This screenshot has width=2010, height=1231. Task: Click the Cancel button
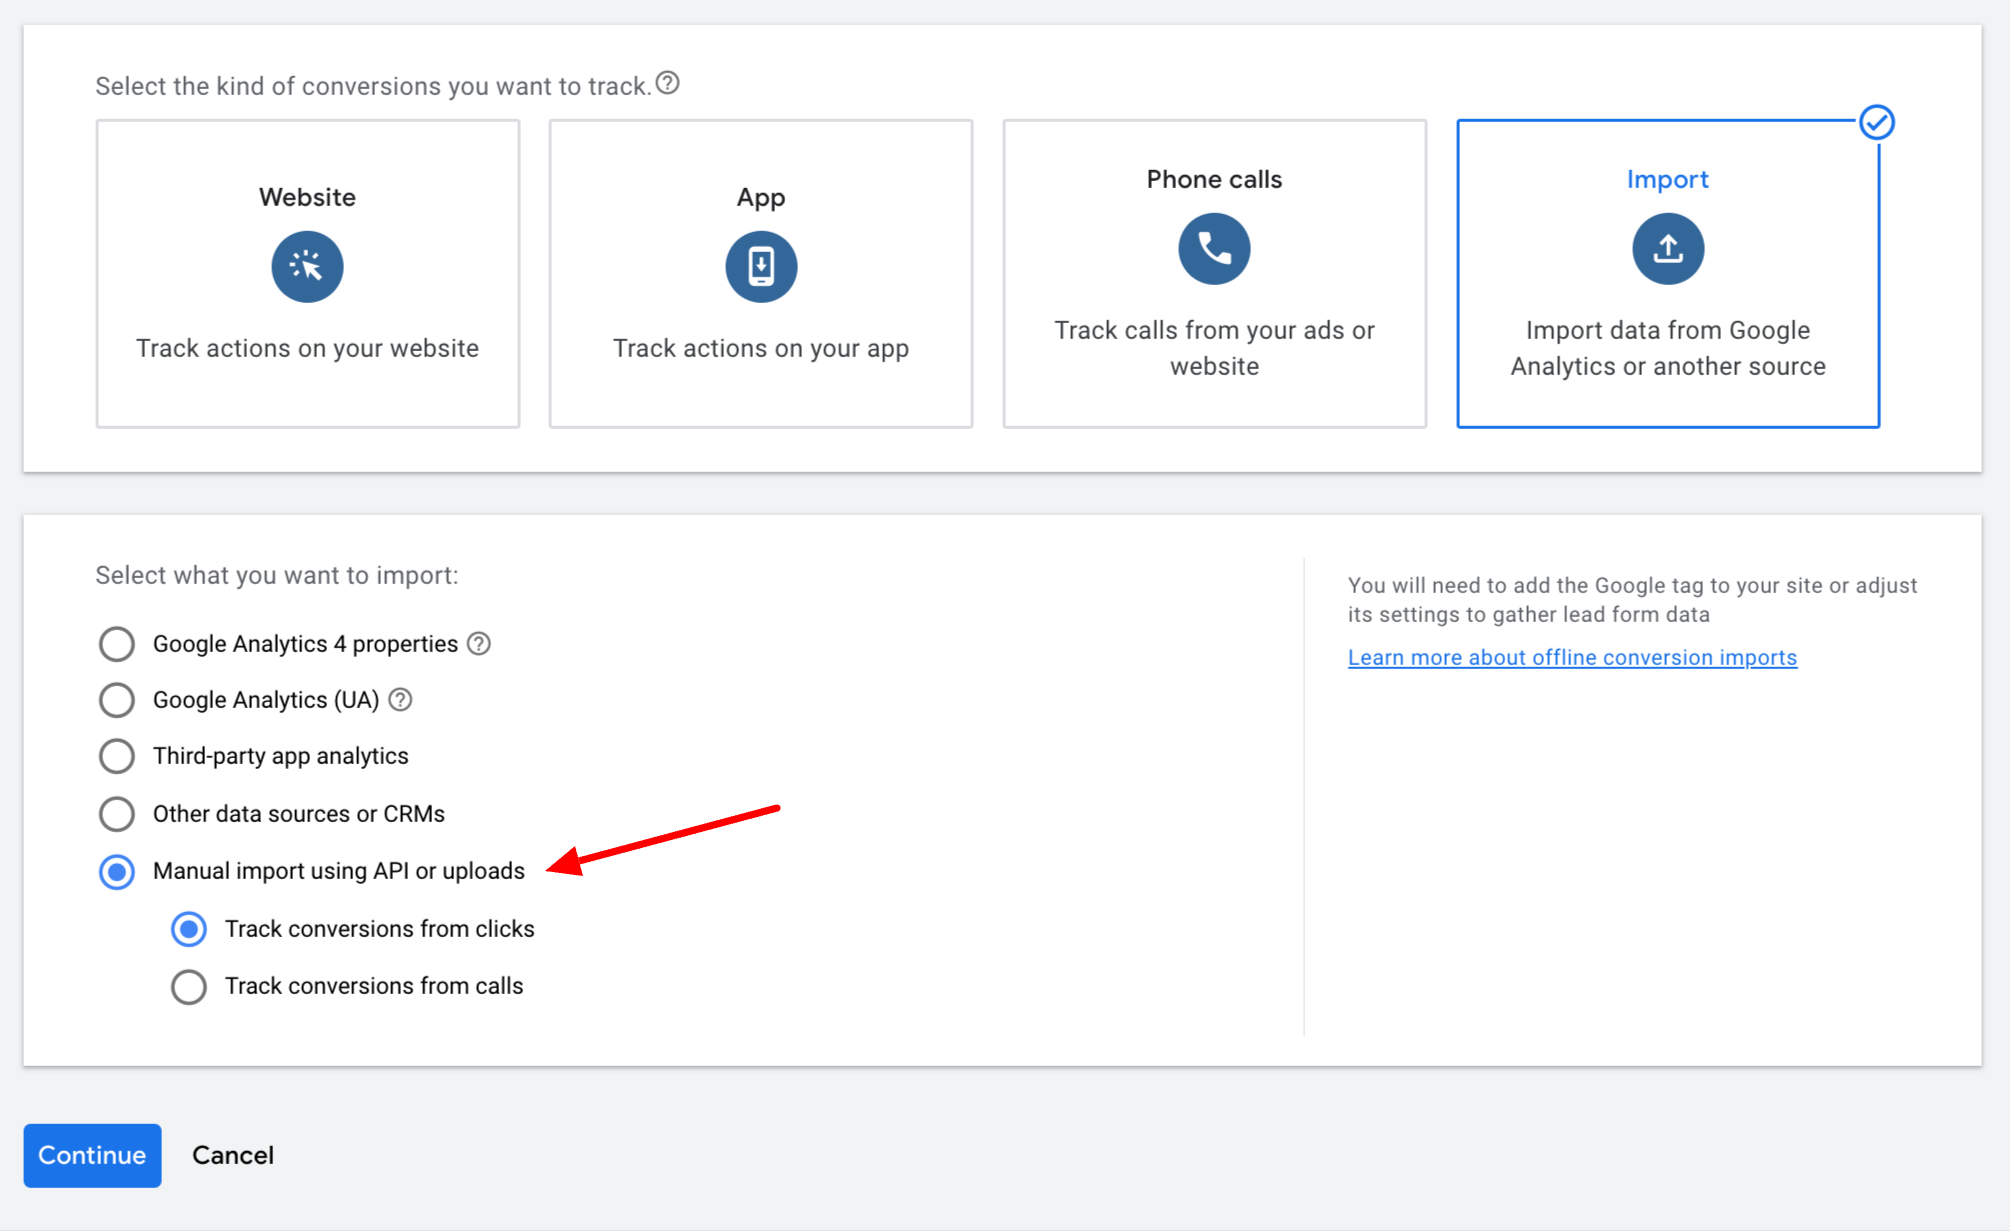(x=233, y=1155)
